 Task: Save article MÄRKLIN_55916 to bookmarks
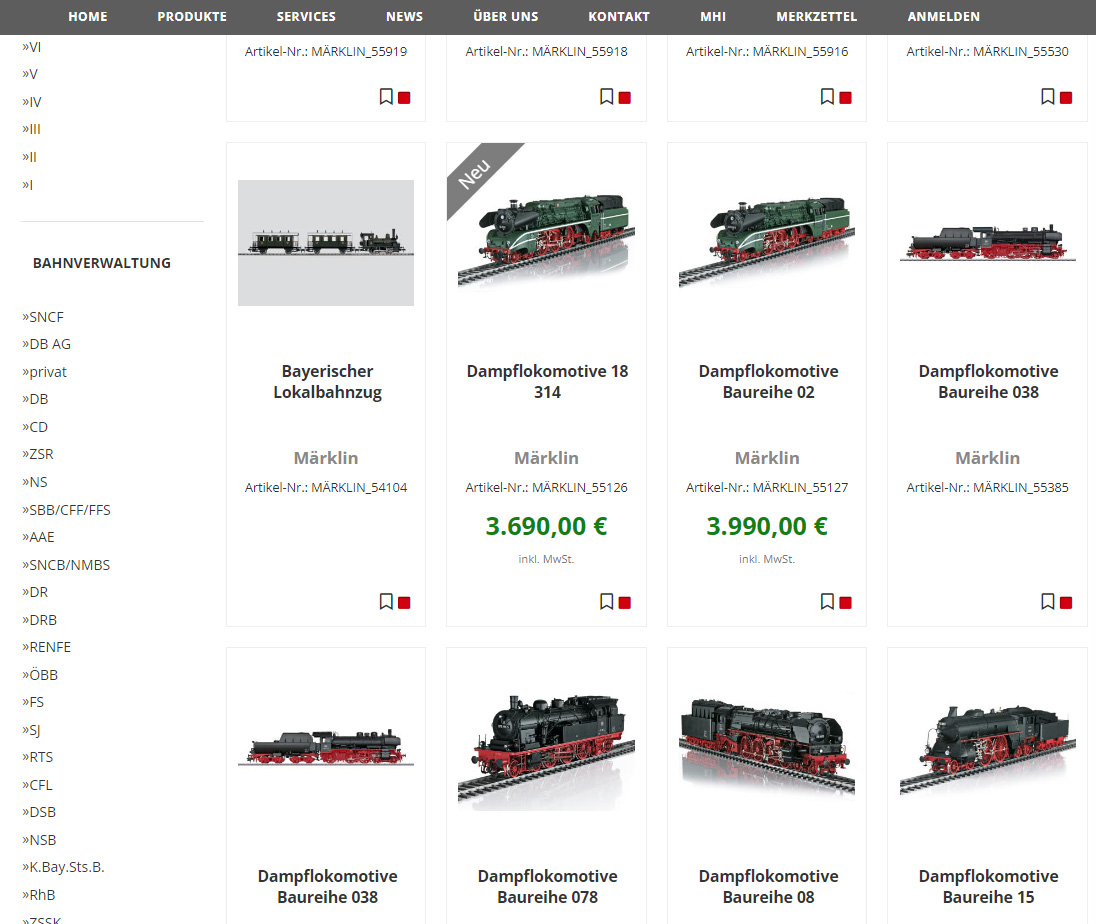(x=827, y=96)
